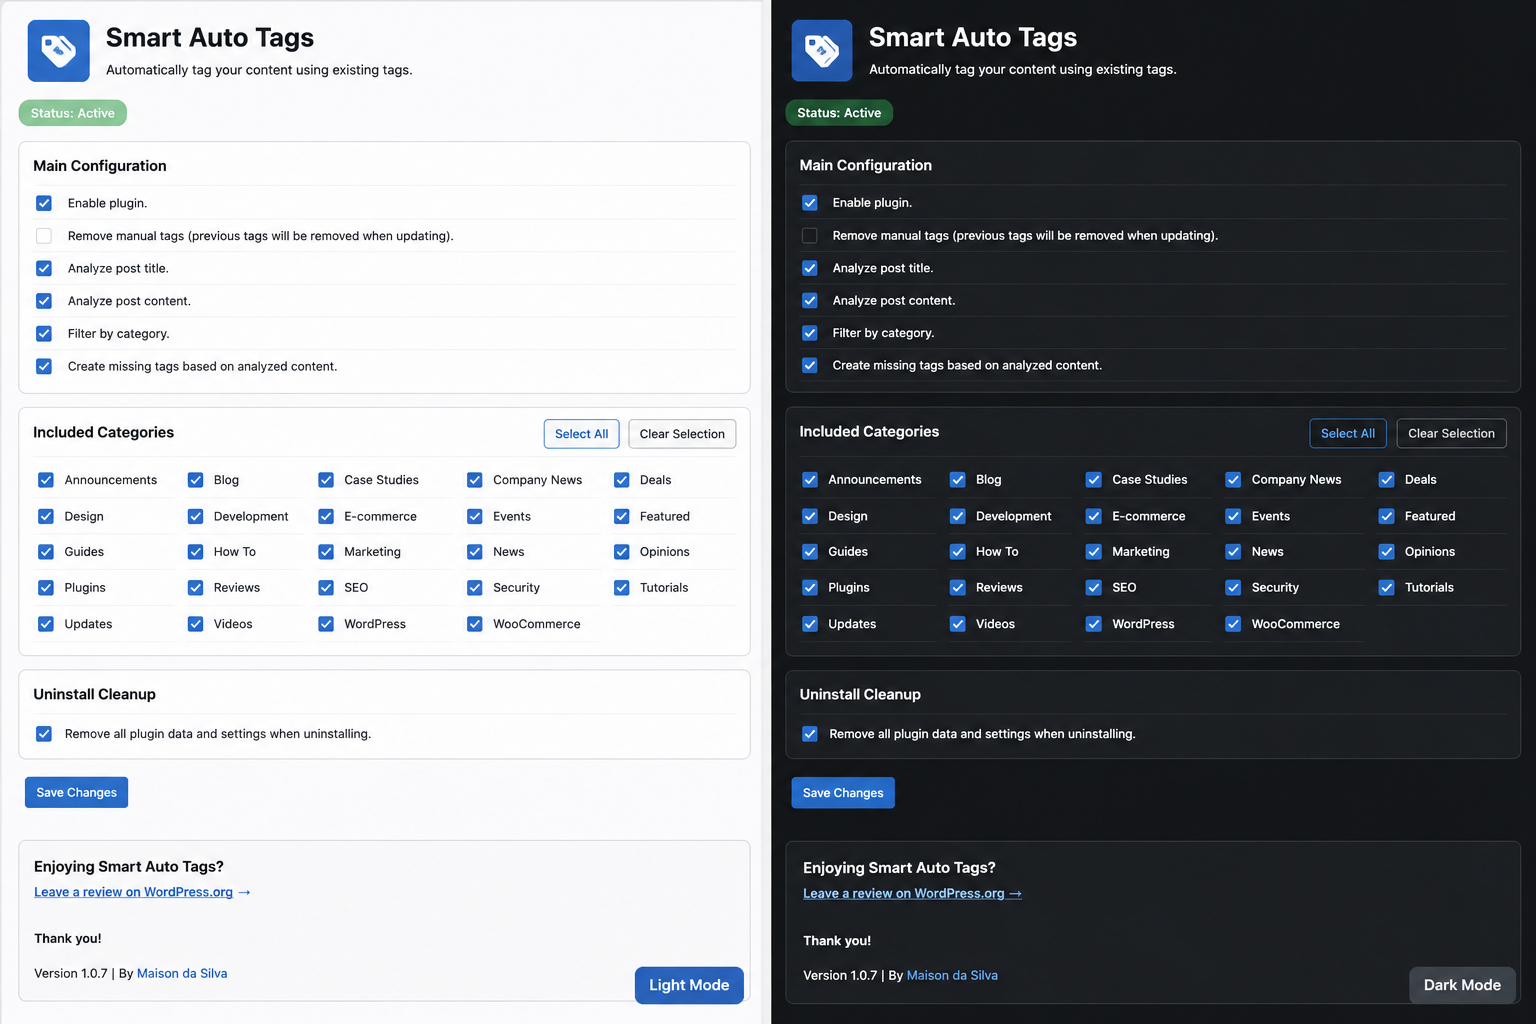This screenshot has height=1024, width=1536.
Task: Uncheck Development category in dark panel
Action: pyautogui.click(x=958, y=516)
